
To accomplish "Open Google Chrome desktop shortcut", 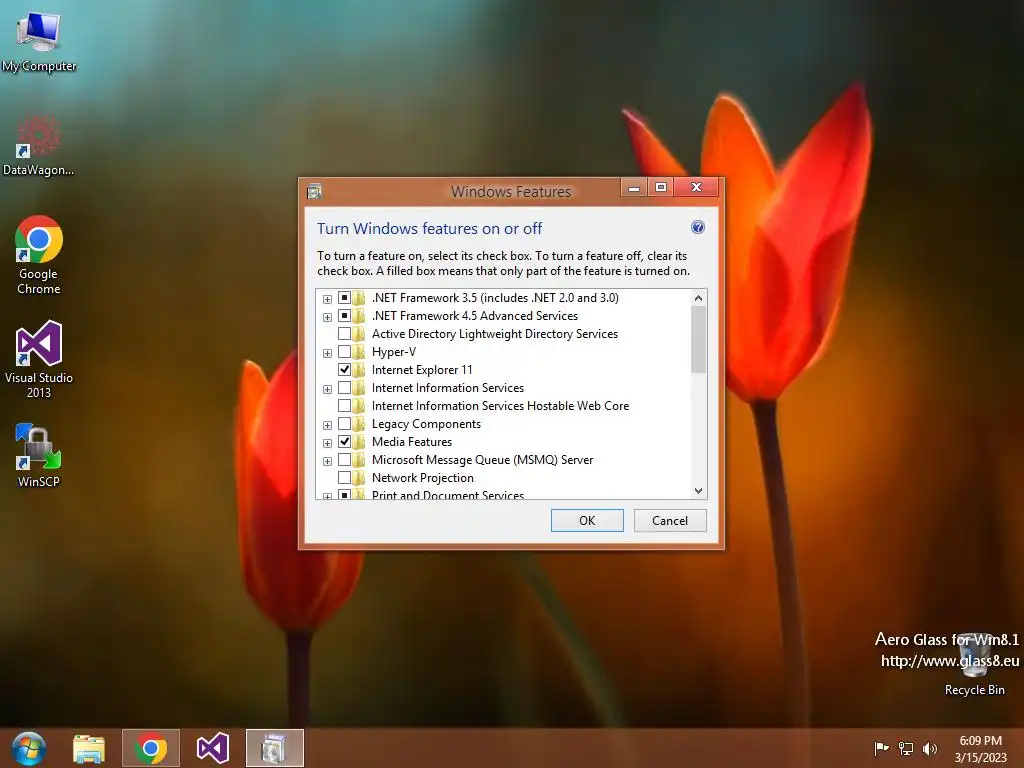I will coord(39,255).
